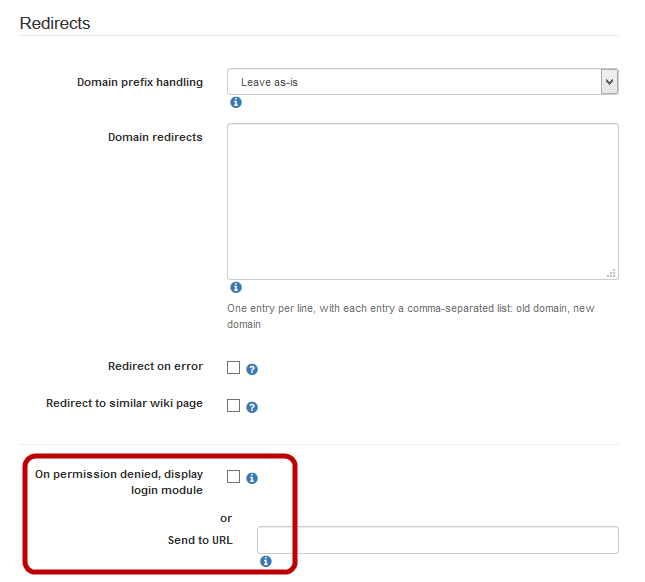Click info icon below Send to URL field
The image size is (645, 582).
pyautogui.click(x=265, y=562)
